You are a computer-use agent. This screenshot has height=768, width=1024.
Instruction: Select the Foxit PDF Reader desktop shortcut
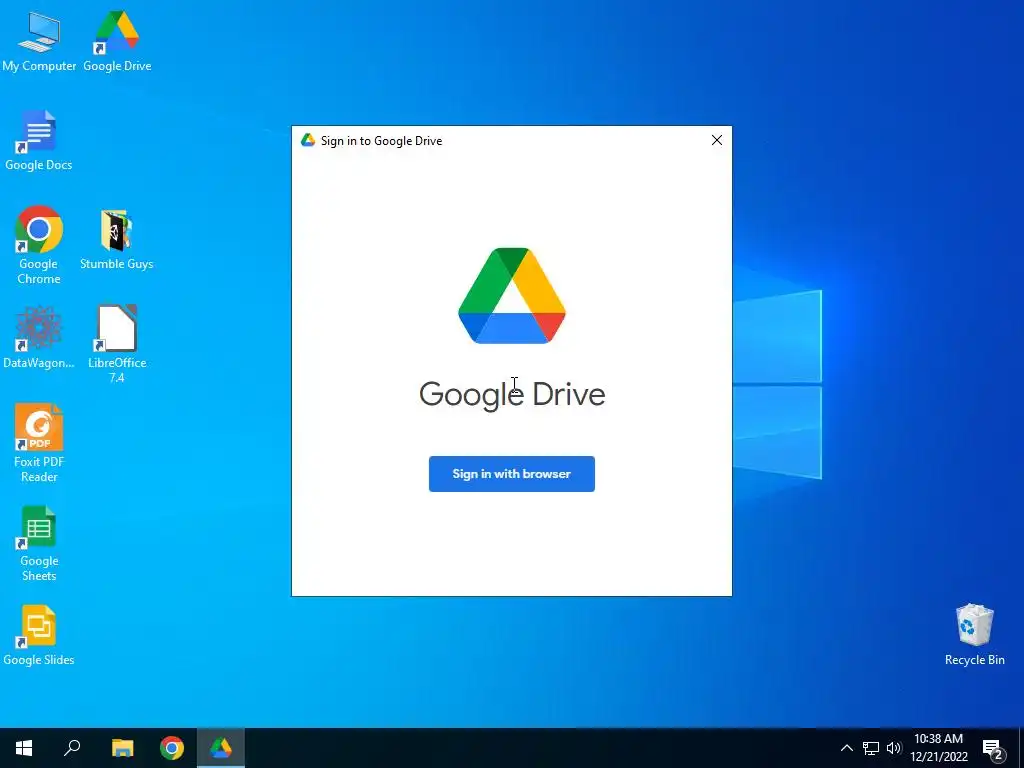click(39, 443)
